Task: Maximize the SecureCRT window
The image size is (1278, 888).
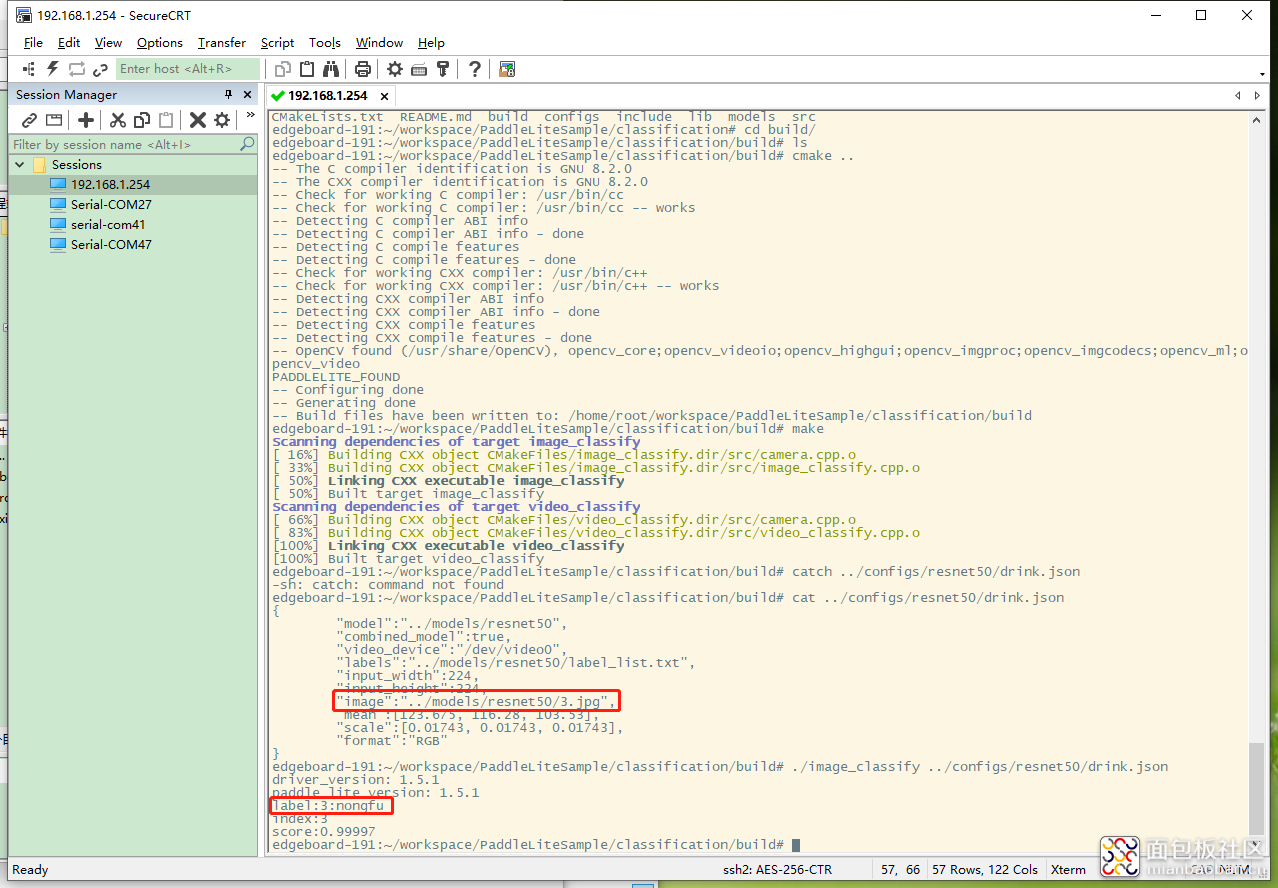Action: pos(1201,15)
